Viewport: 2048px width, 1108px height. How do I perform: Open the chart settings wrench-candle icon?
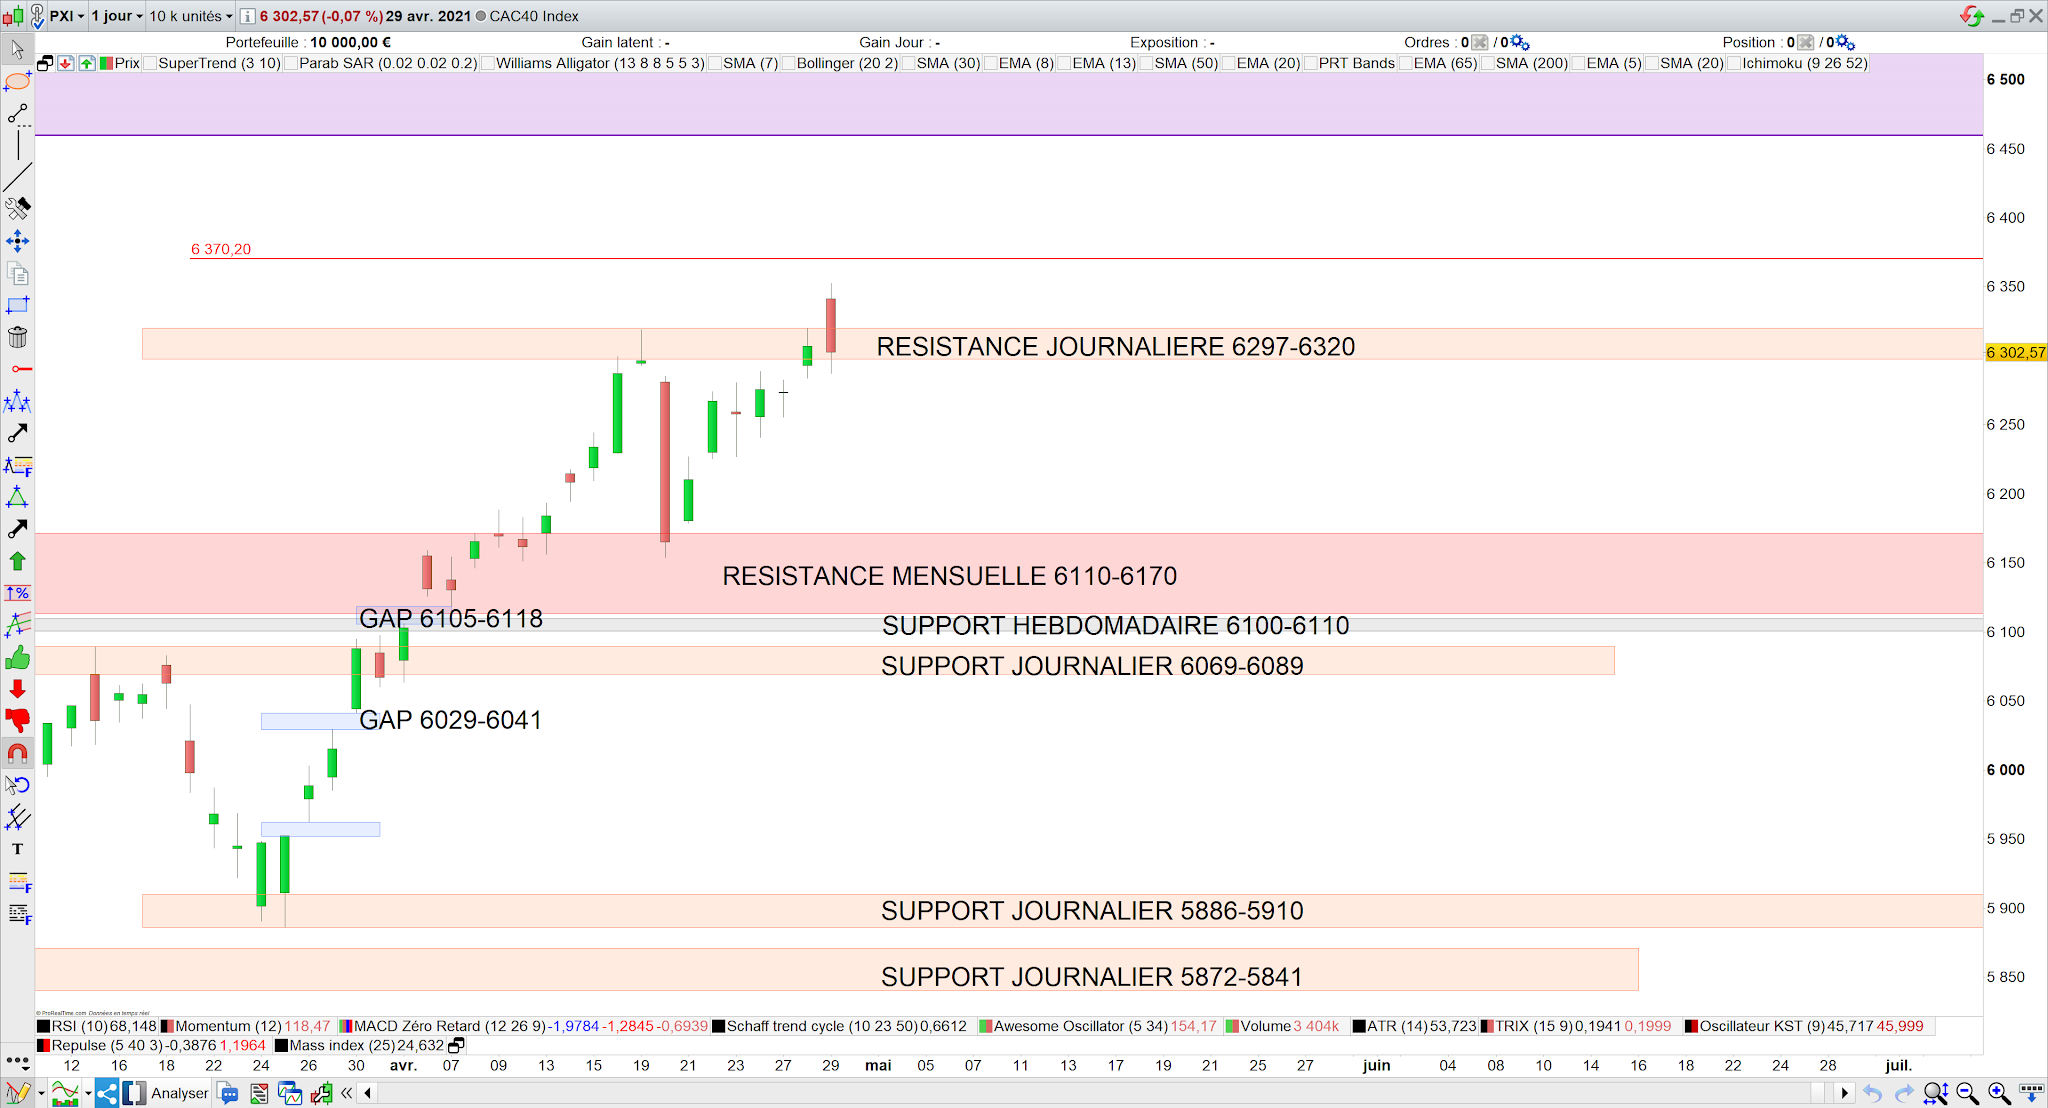(321, 1093)
